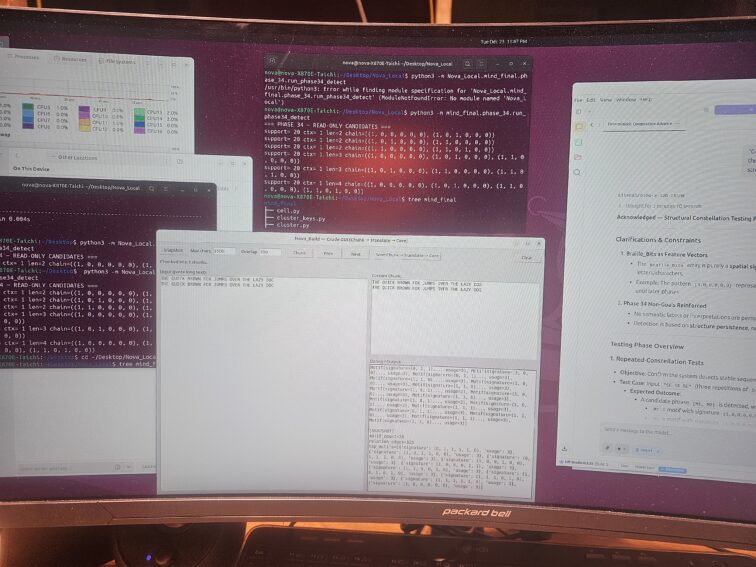Click the CPU12 yellow color swatch

pos(84,129)
